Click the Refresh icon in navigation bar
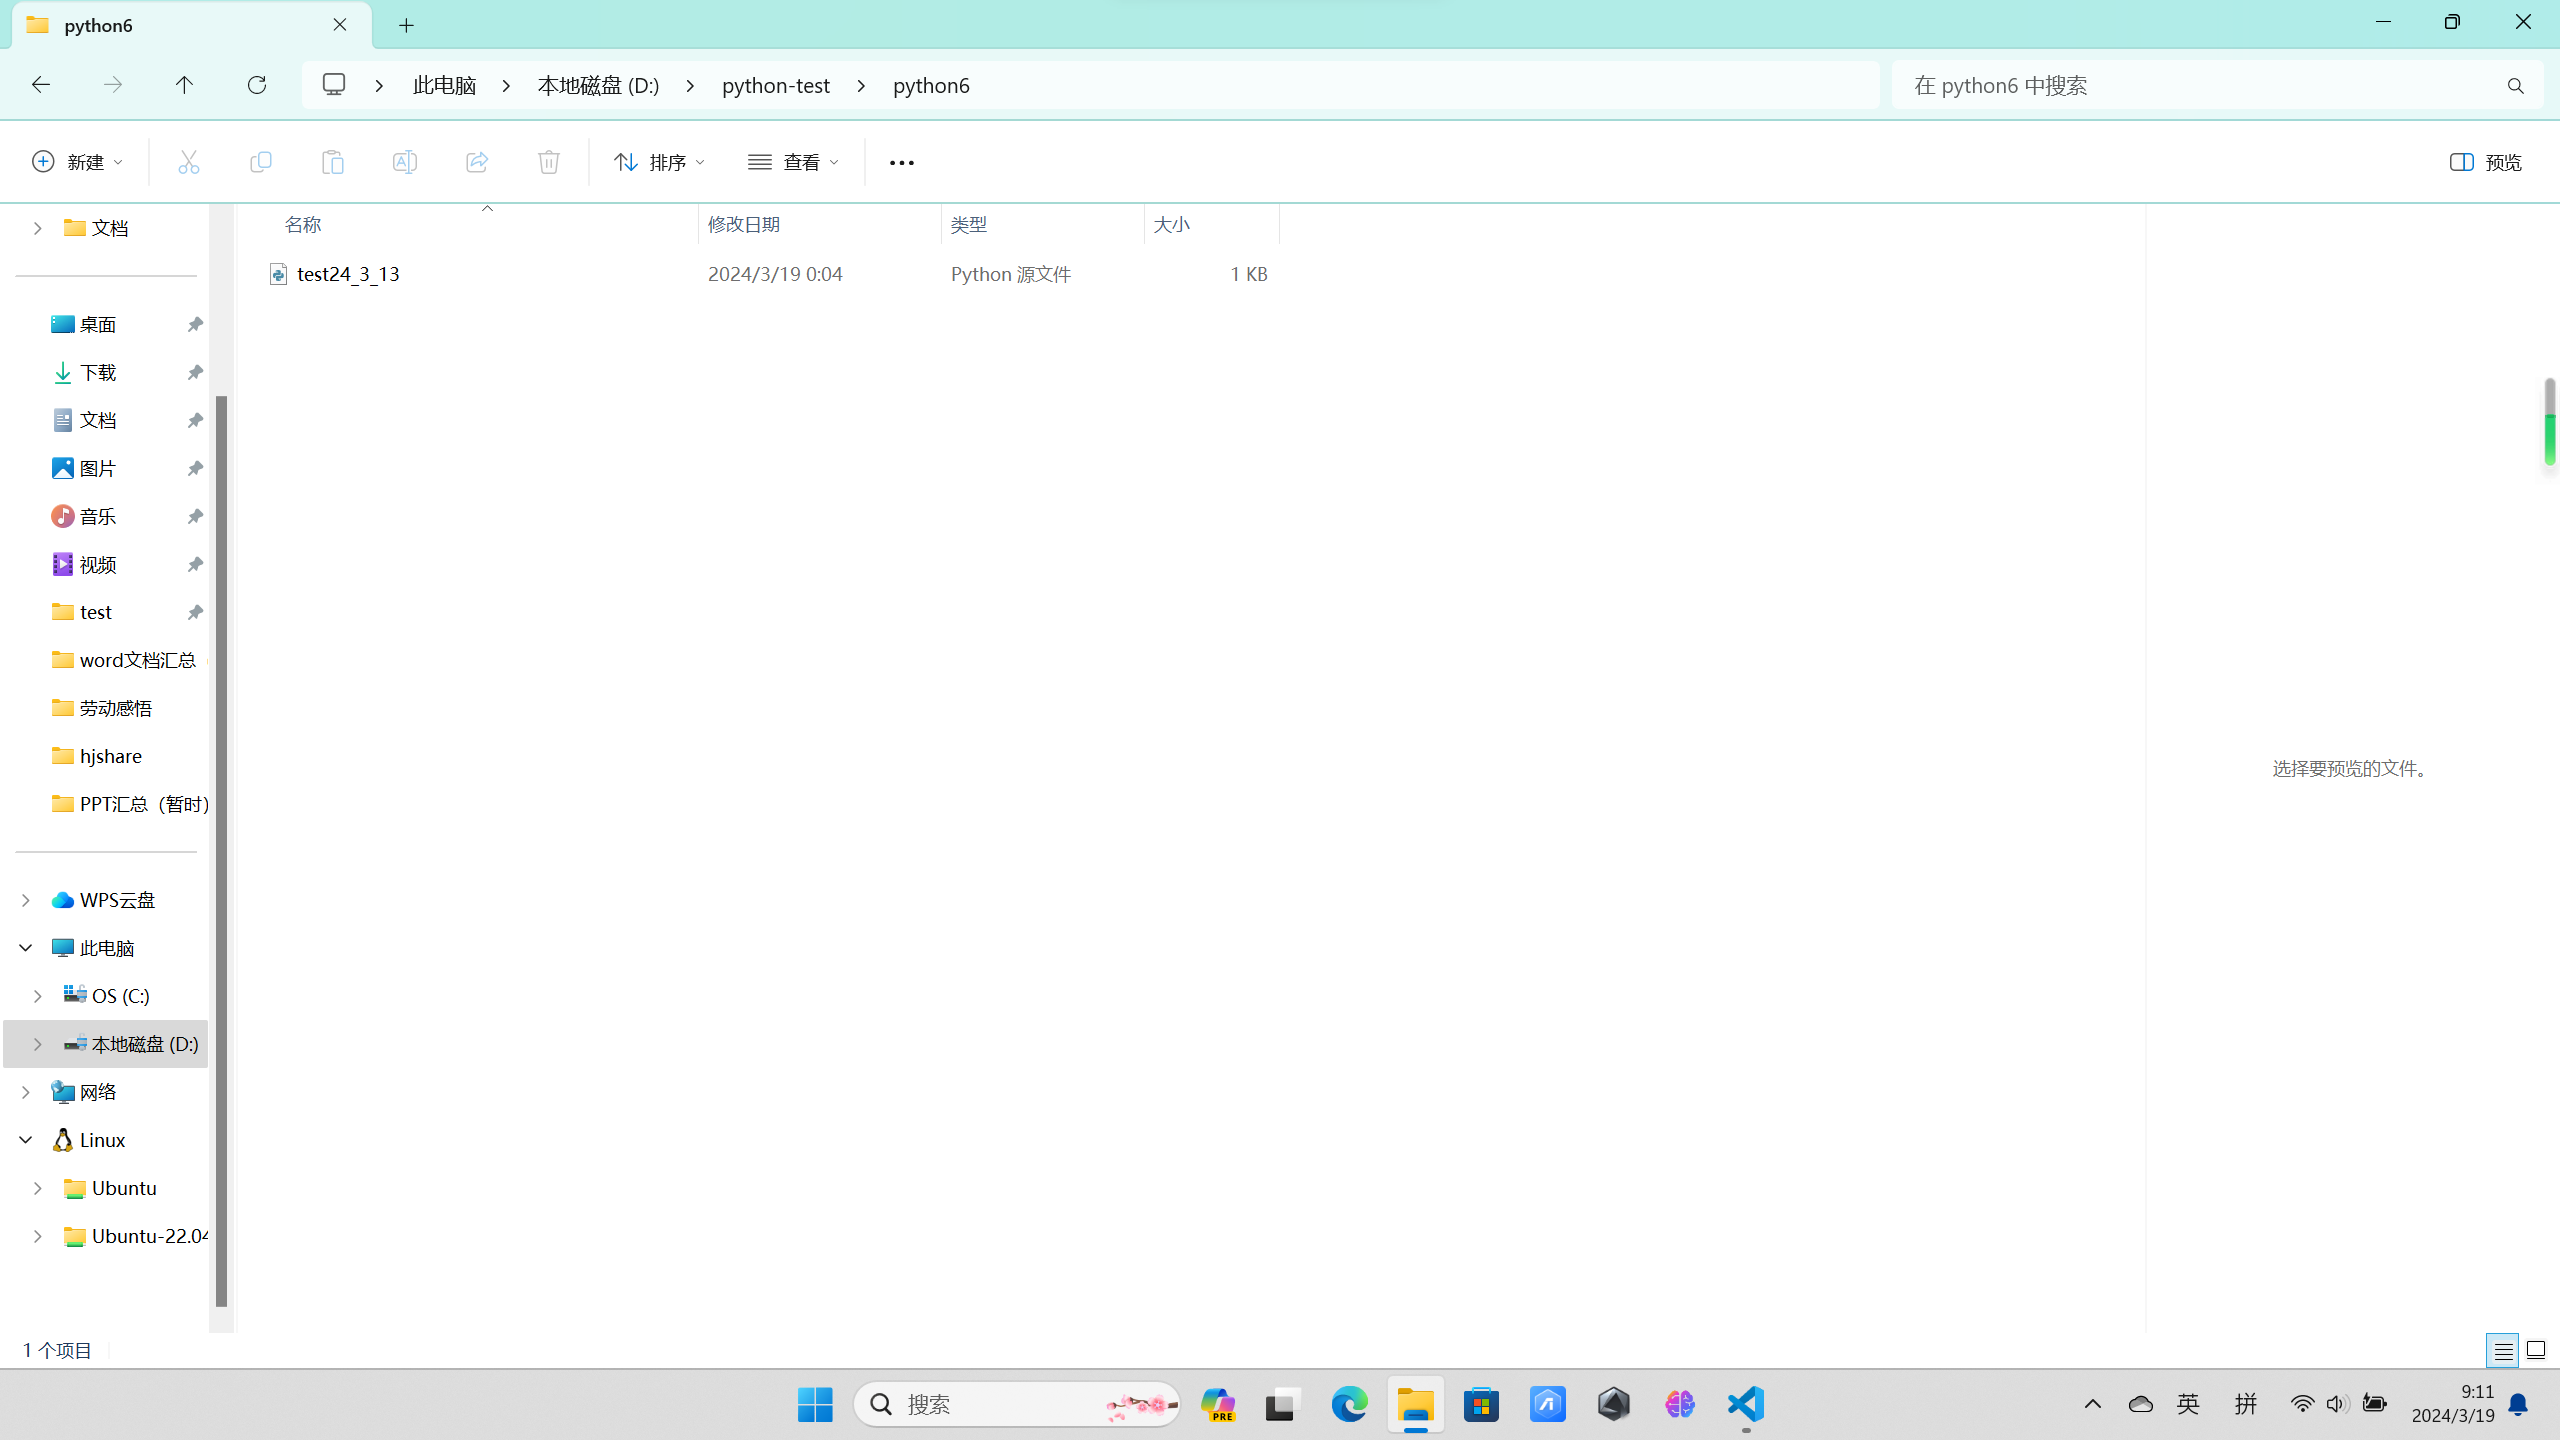 [257, 85]
